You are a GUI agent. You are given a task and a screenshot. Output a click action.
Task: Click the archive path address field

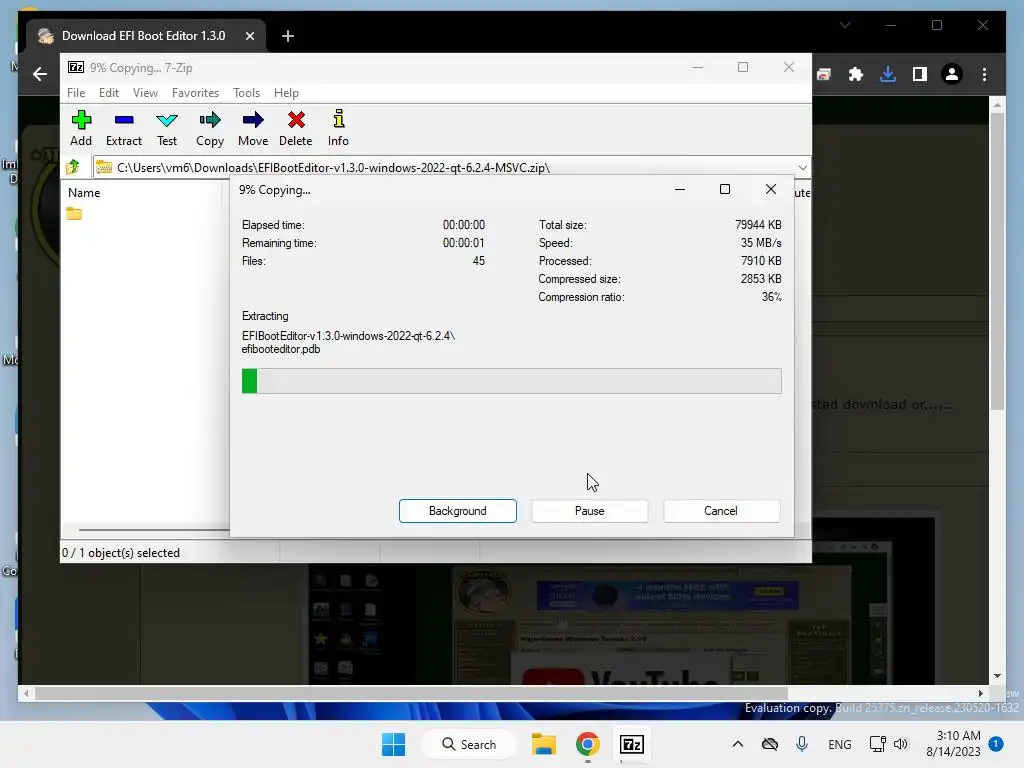pos(444,168)
